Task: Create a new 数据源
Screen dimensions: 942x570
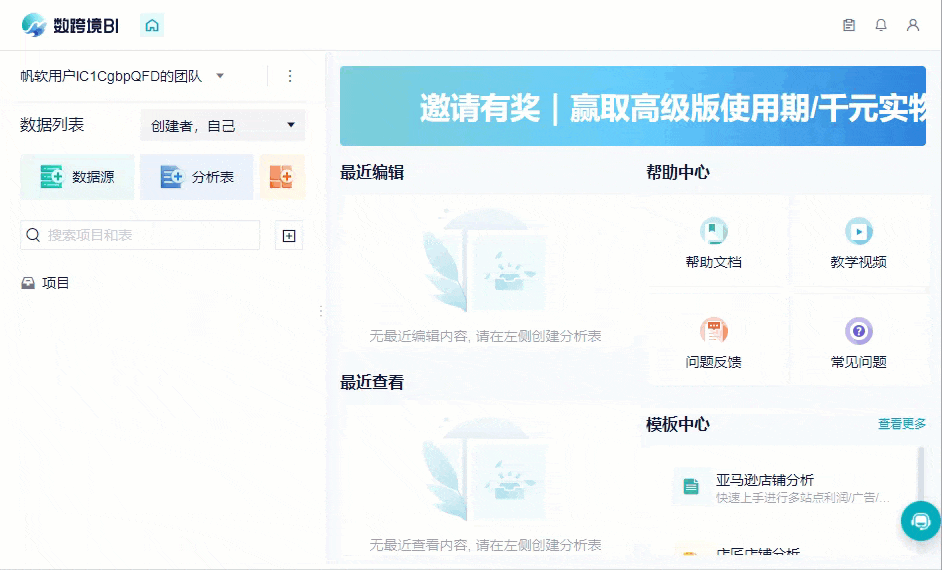Action: pos(77,177)
